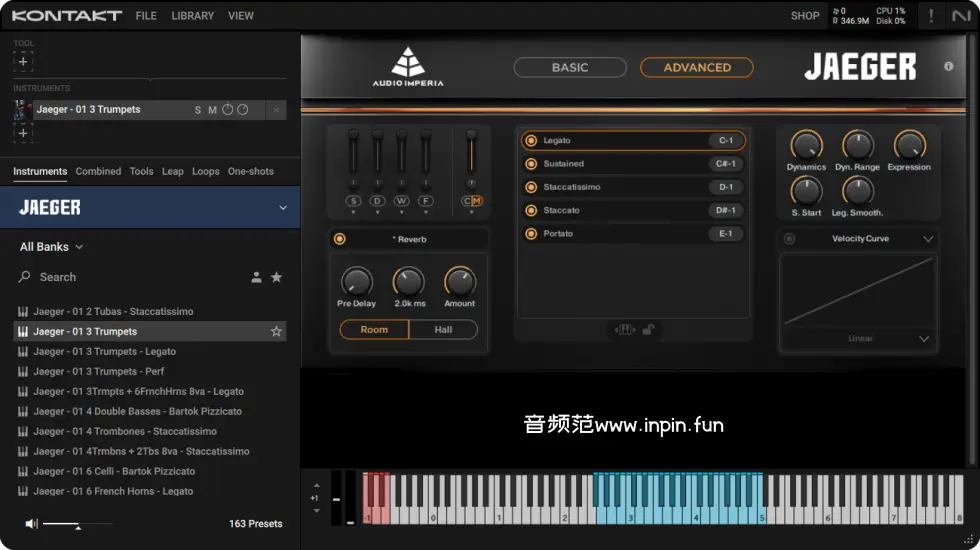Switch to the ADVANCED view

tap(697, 68)
